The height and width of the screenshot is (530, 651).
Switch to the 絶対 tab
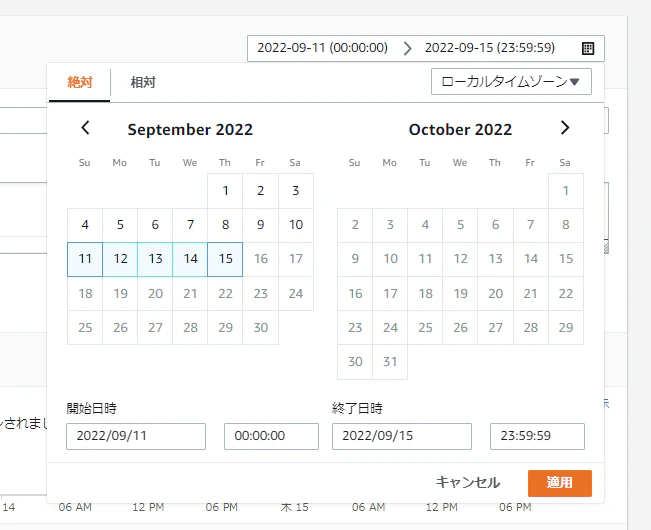pyautogui.click(x=79, y=82)
